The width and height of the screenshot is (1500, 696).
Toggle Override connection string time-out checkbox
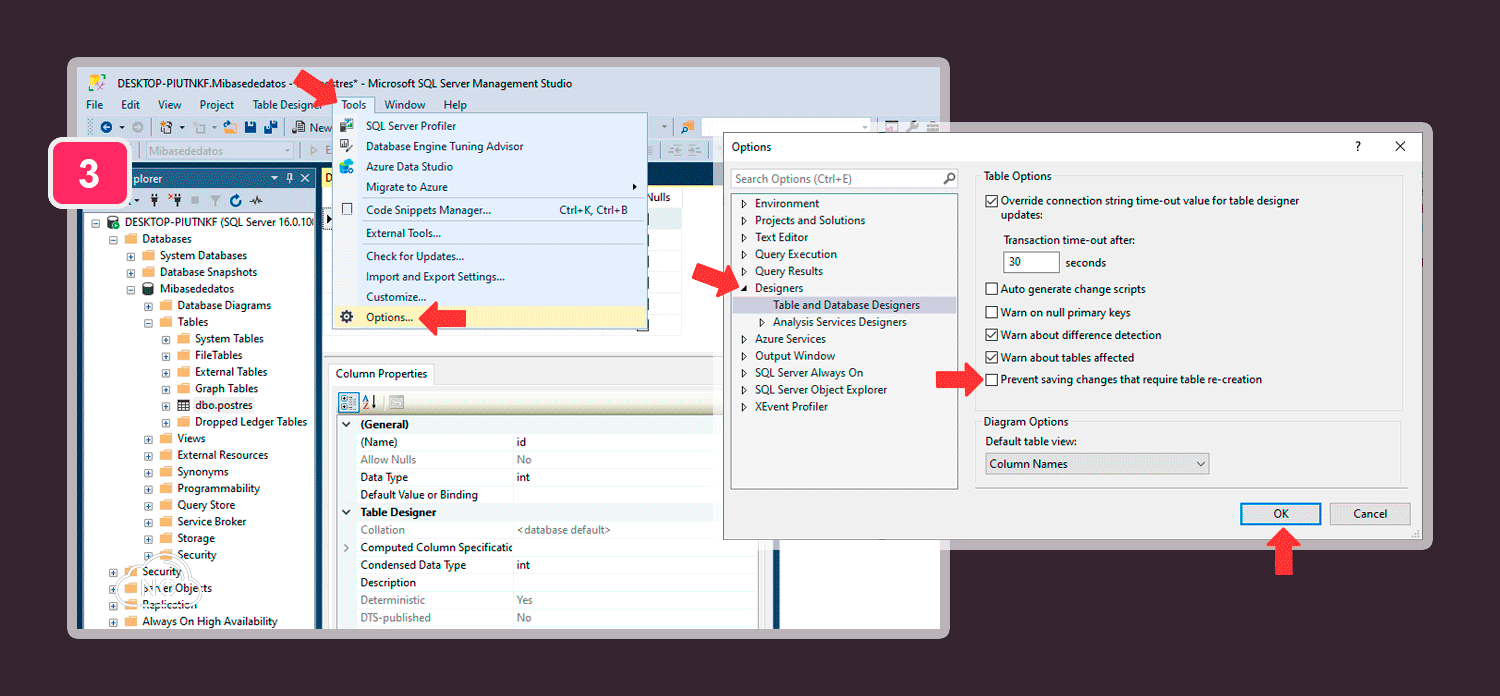pos(991,201)
